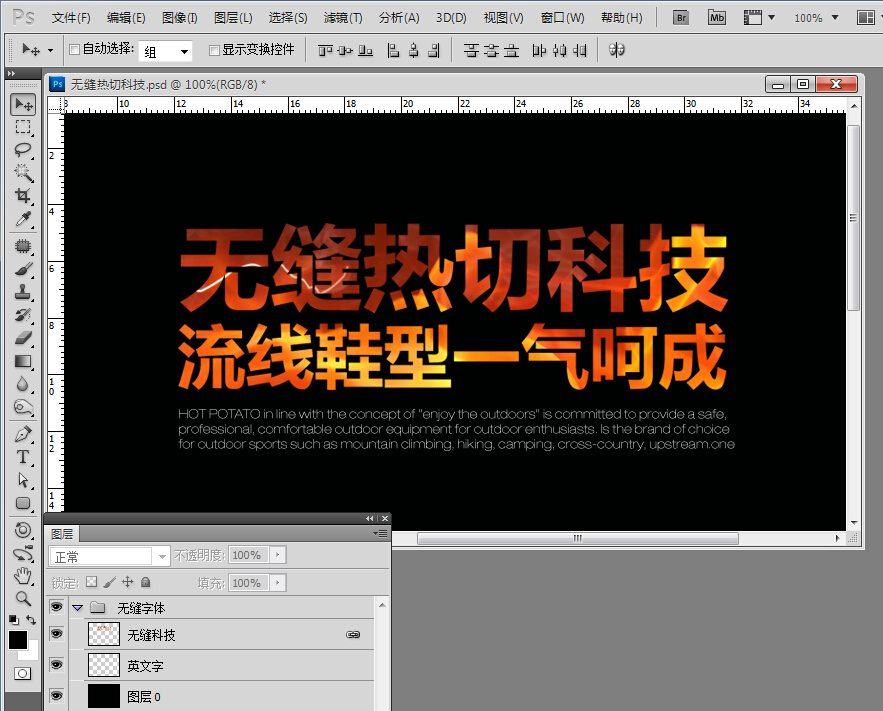Open the 不透明度 slider arrow
This screenshot has height=711, width=883.
pos(277,555)
